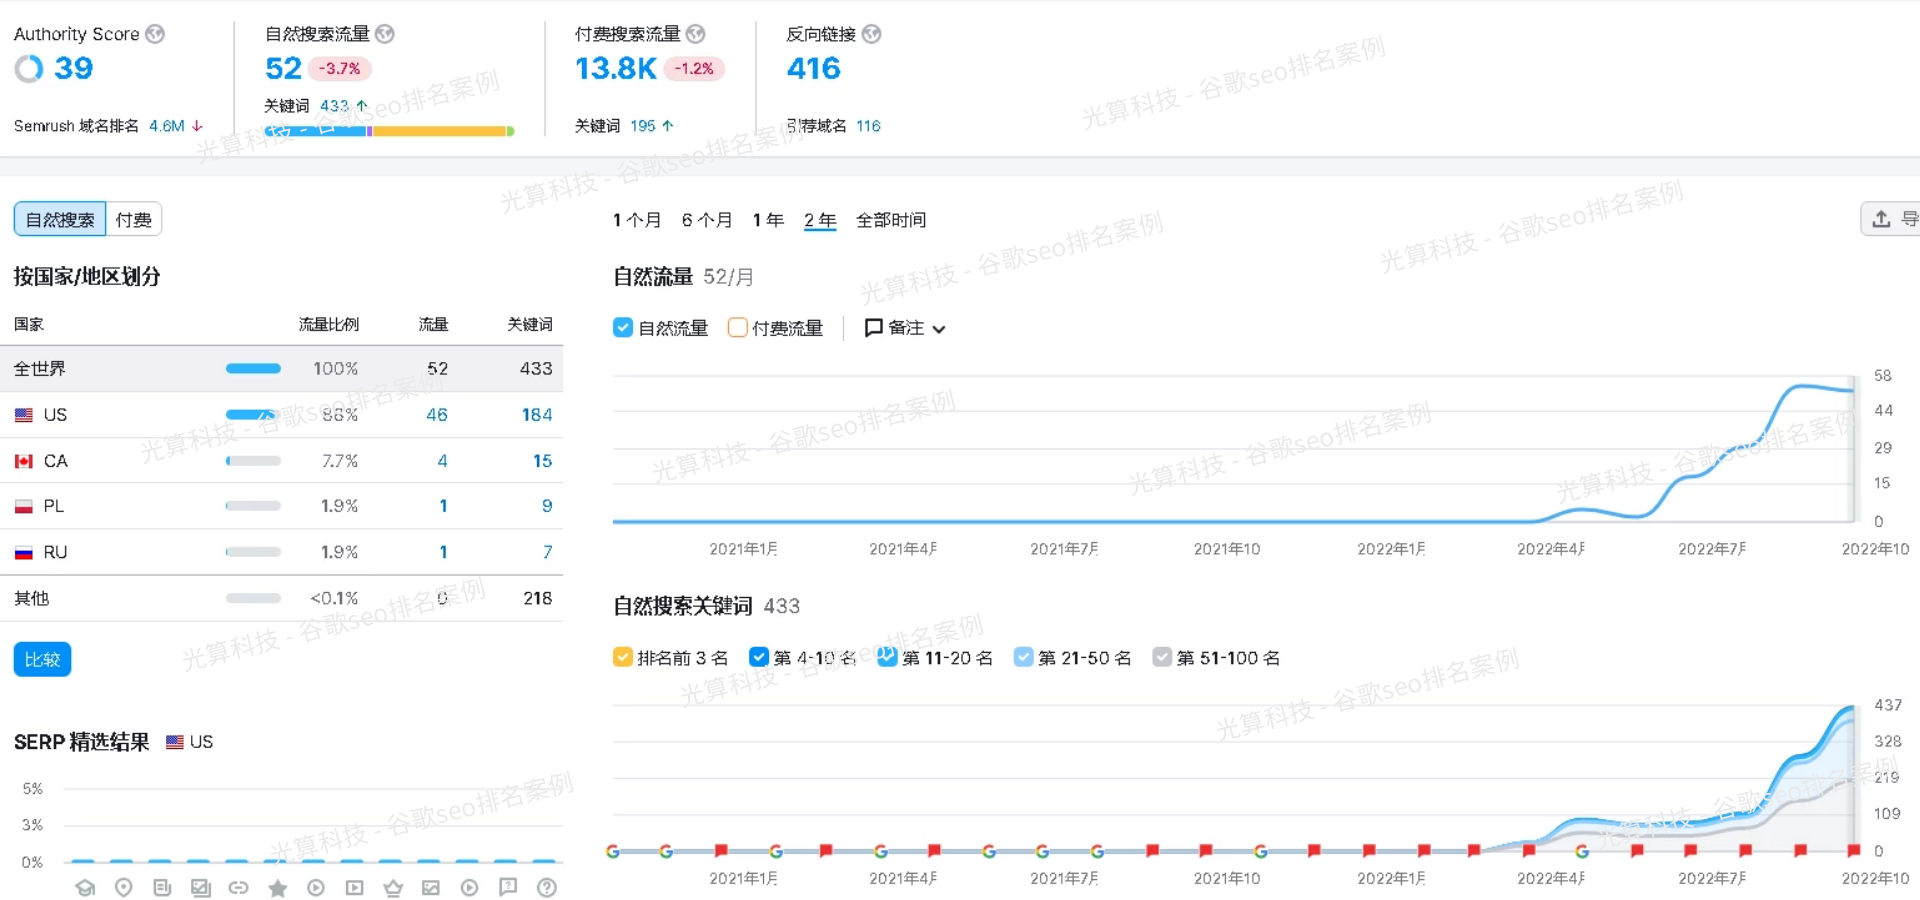
Task: Toggle the 排名前 3 名 checkbox
Action: [623, 657]
